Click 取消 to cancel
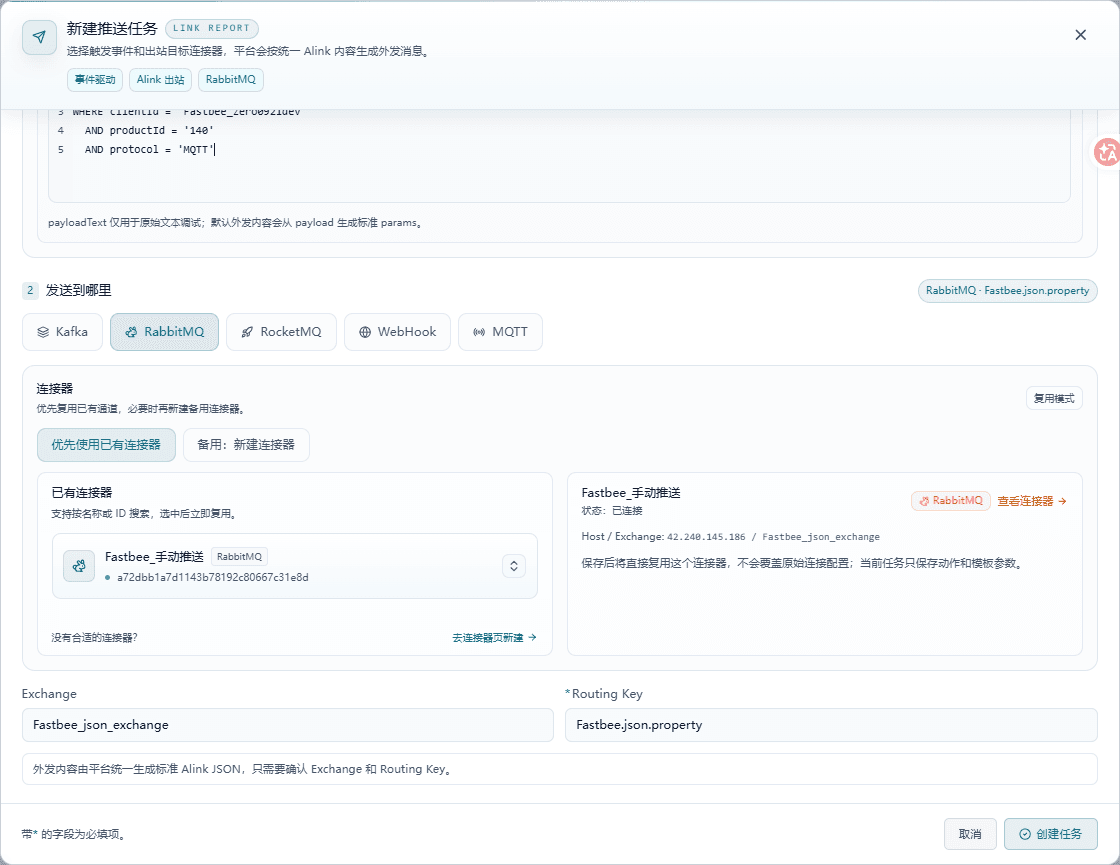Image resolution: width=1120 pixels, height=865 pixels. (x=970, y=834)
